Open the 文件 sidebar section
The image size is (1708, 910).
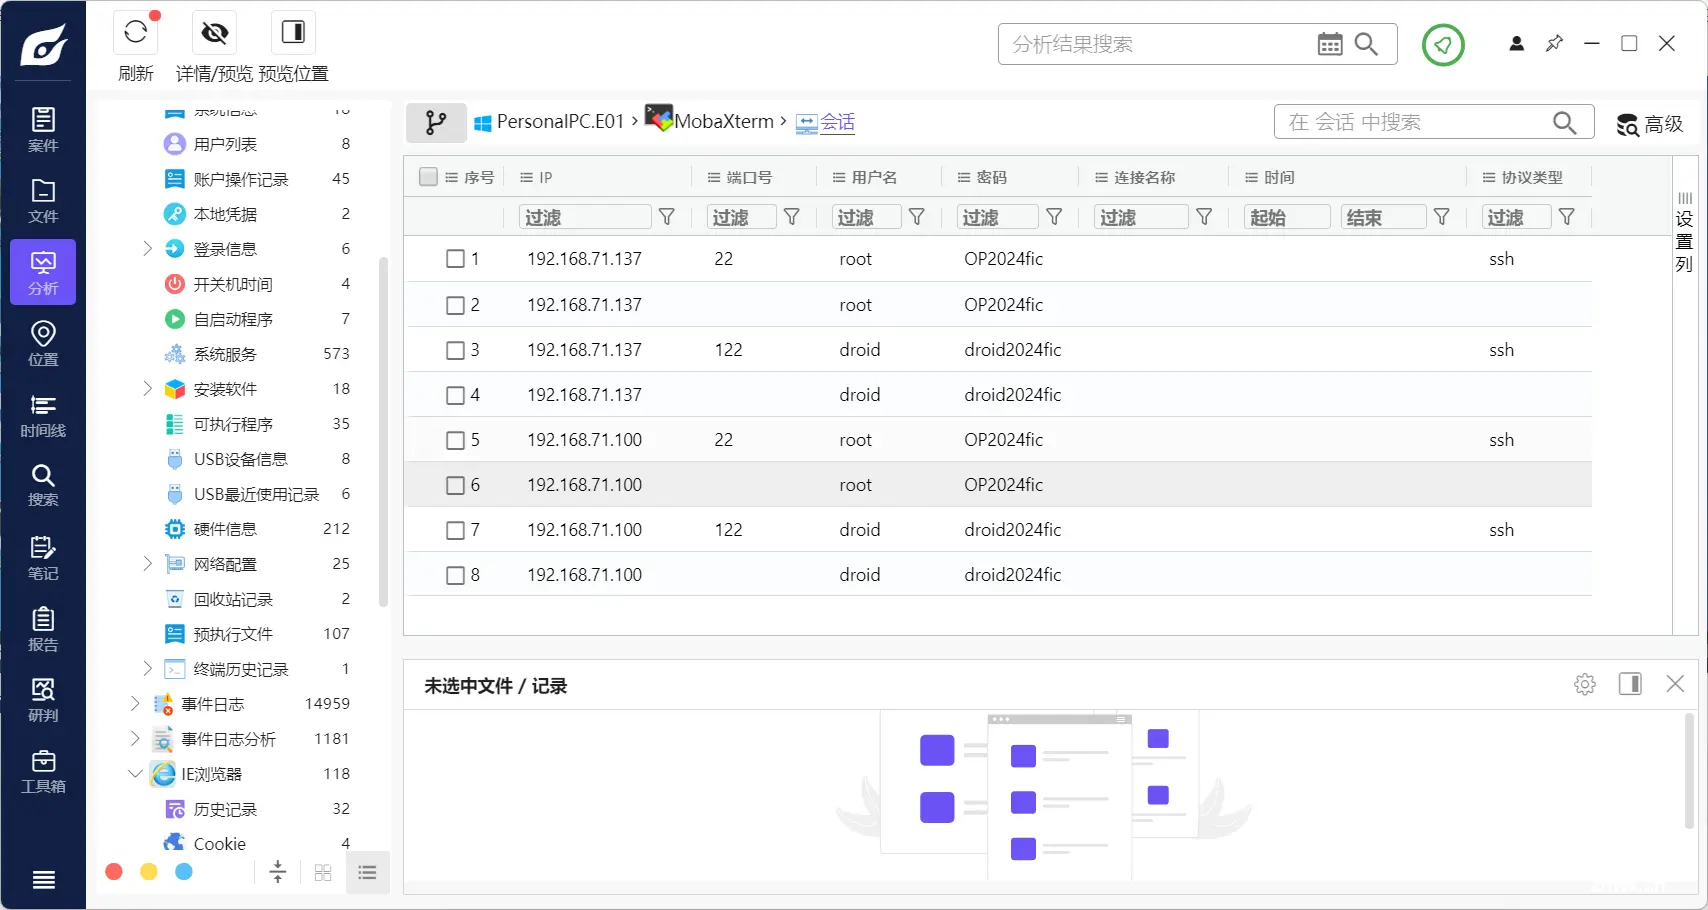pyautogui.click(x=43, y=200)
